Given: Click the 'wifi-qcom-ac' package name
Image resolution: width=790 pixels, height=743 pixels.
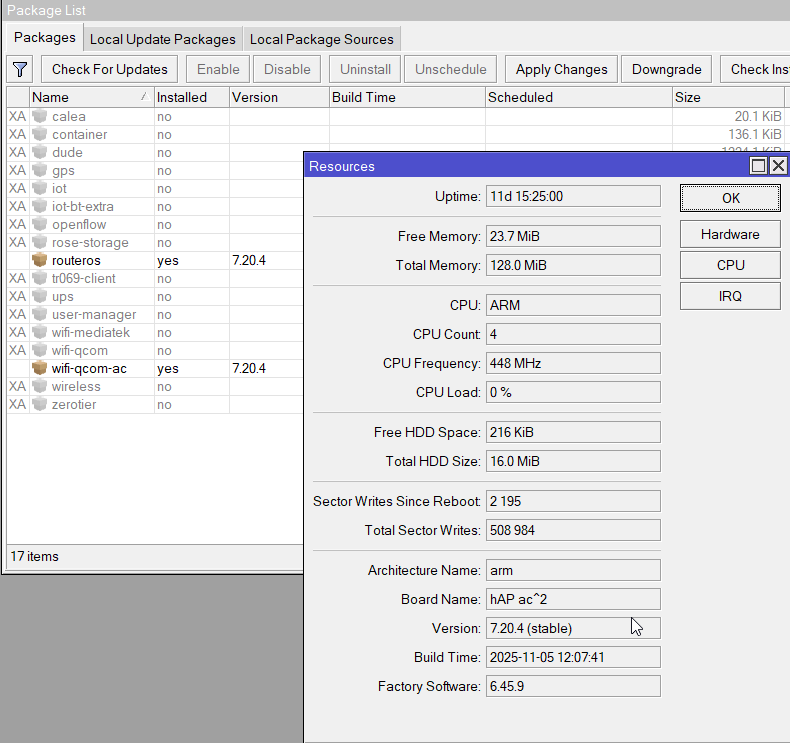Looking at the screenshot, I should click(89, 369).
